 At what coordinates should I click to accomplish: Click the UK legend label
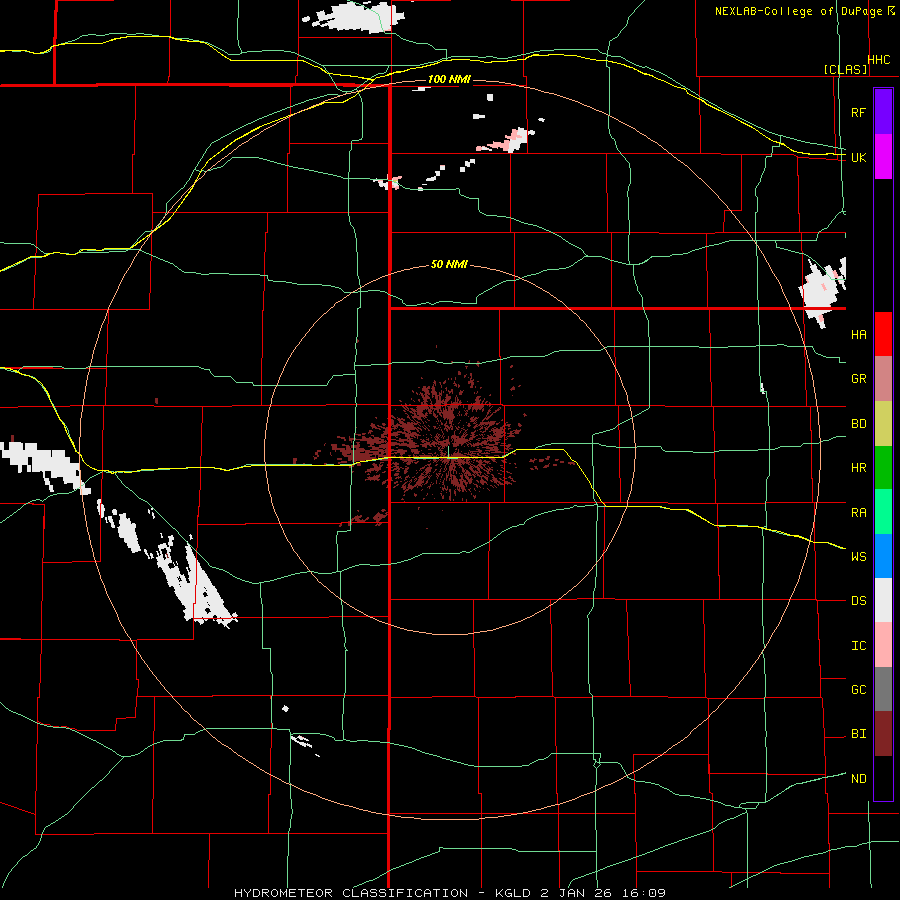[x=858, y=157]
